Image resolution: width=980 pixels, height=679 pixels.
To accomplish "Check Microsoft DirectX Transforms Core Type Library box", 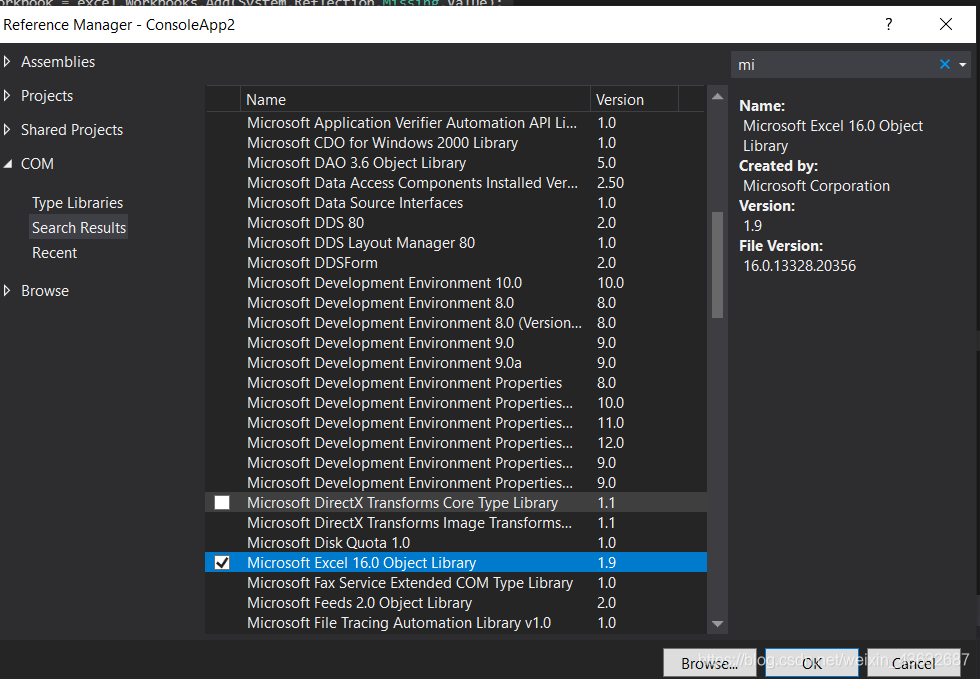I will (222, 503).
